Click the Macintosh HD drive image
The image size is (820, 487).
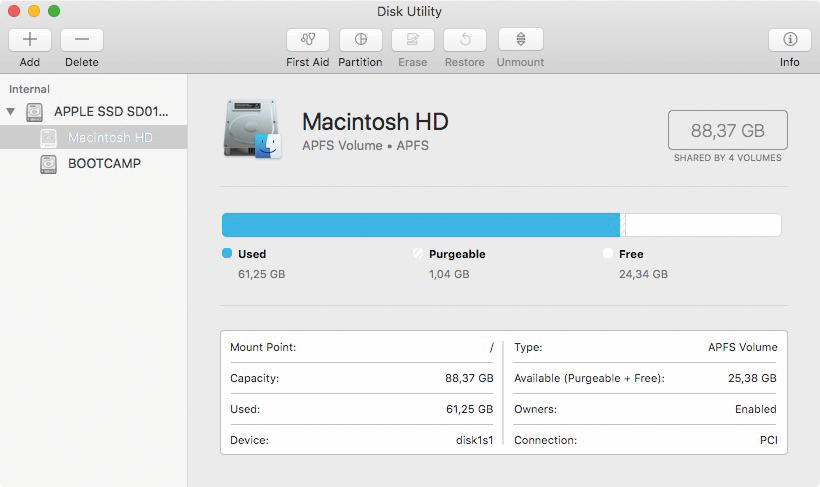[x=253, y=129]
